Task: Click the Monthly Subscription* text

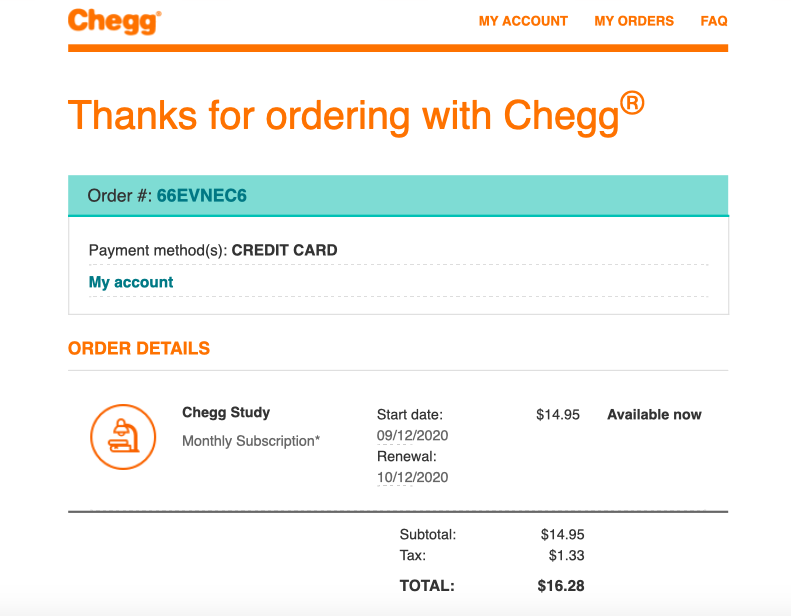Action: coord(251,441)
